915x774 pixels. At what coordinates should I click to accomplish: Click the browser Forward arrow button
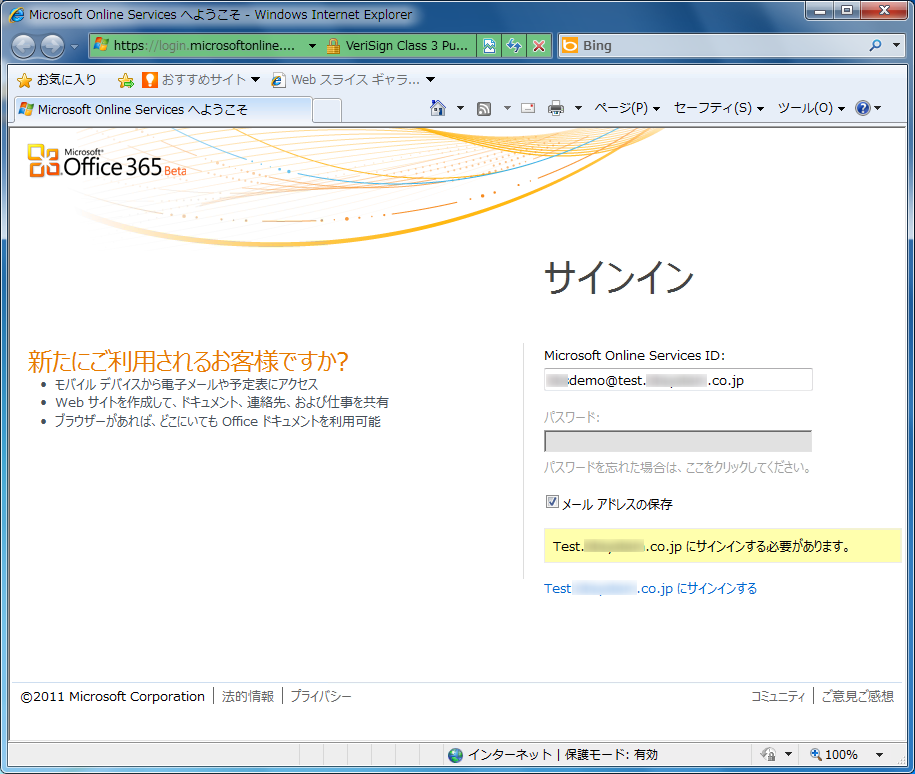pyautogui.click(x=53, y=46)
